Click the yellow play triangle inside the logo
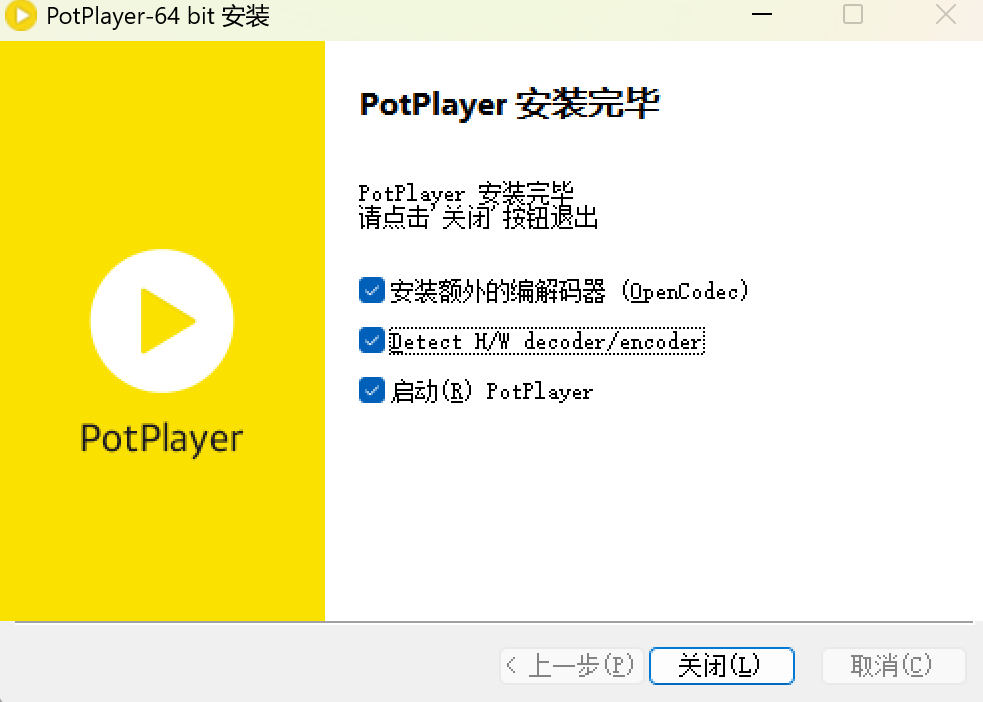983x702 pixels. coord(168,321)
